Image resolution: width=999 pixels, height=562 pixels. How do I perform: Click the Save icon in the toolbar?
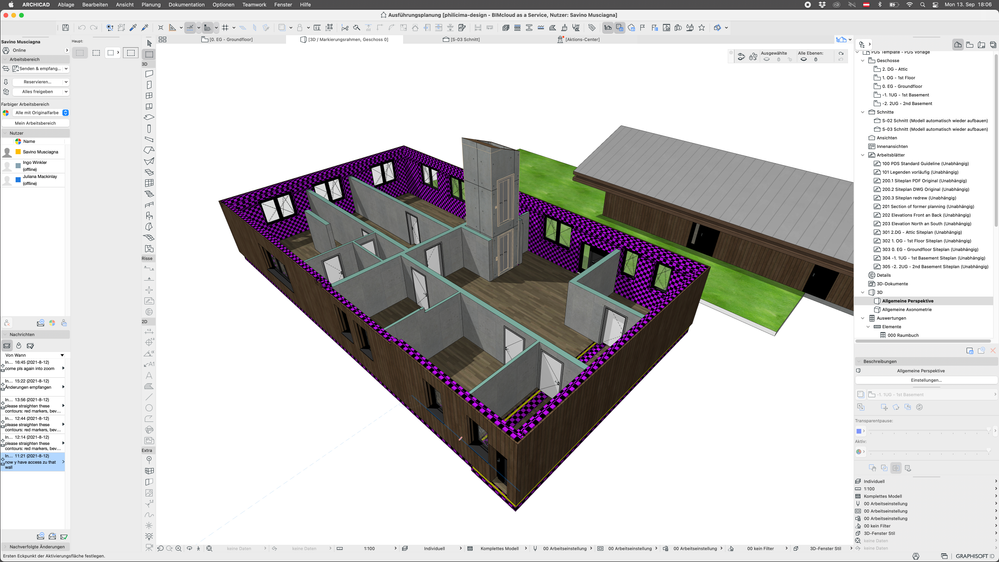pyautogui.click(x=66, y=28)
